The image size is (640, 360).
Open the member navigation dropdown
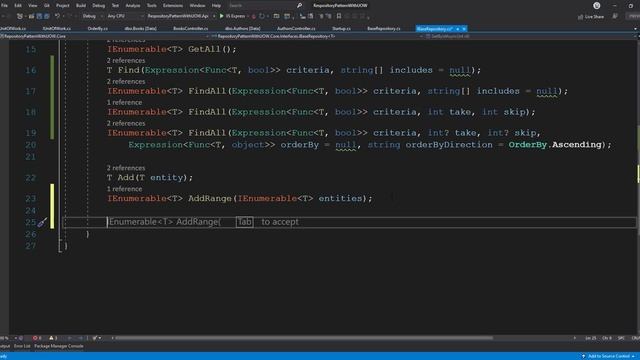click(x=530, y=36)
